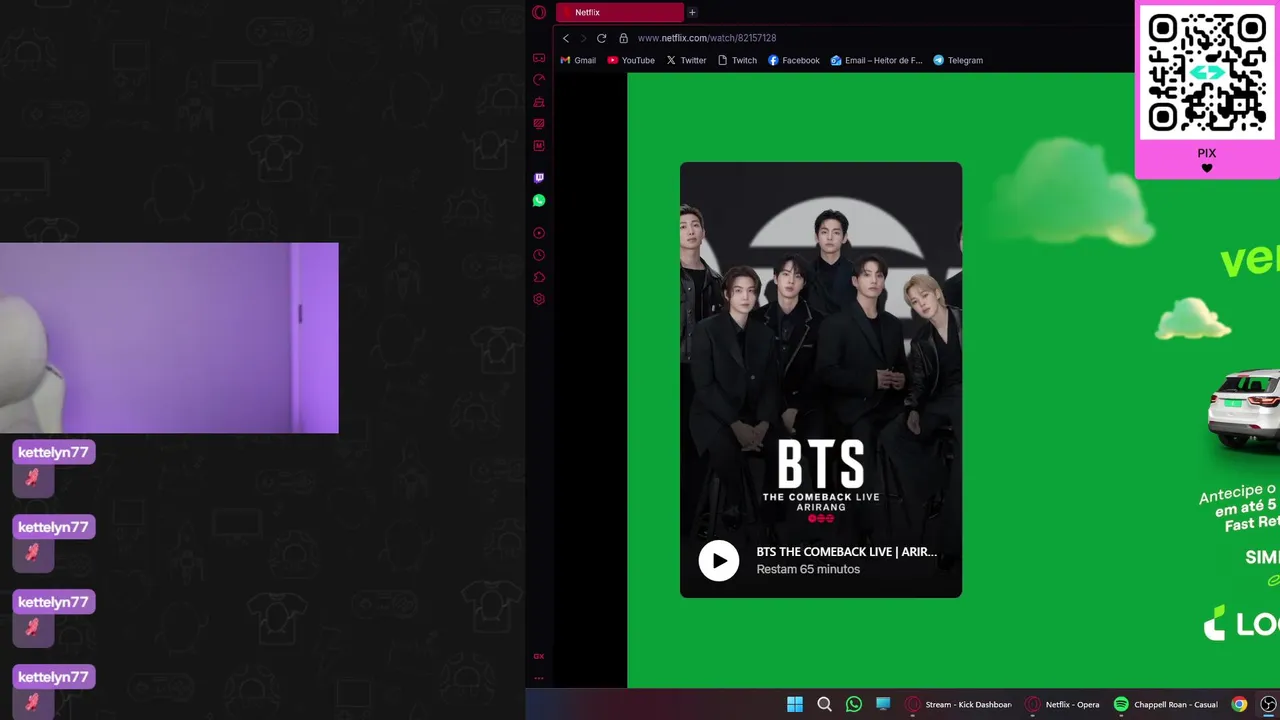Open Twitch panel in Opera sidebar
1280x720 pixels.
coord(539,178)
